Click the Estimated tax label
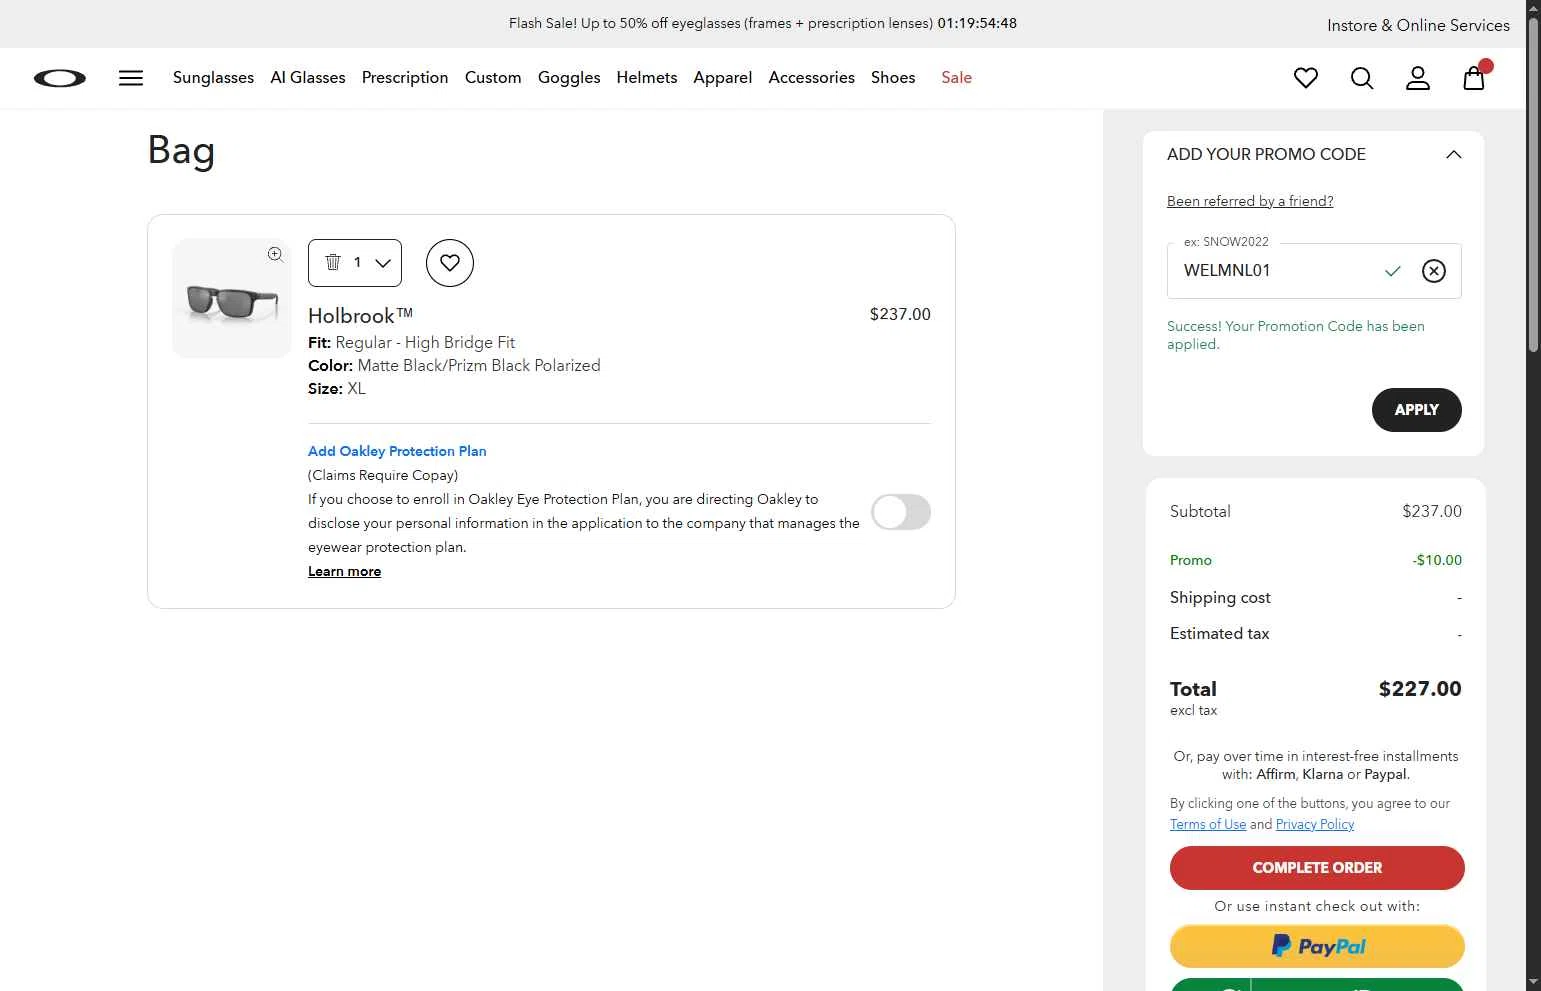1541x991 pixels. click(x=1219, y=634)
